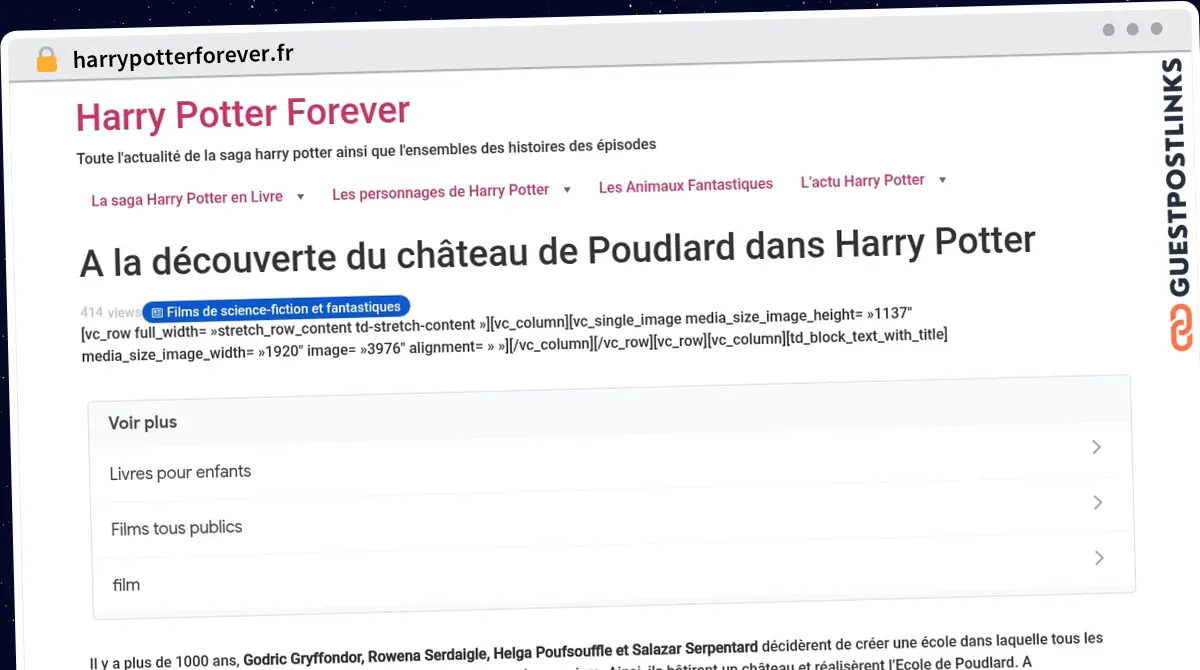Click the article heading about château de Poudlard
1200x670 pixels.
point(558,252)
